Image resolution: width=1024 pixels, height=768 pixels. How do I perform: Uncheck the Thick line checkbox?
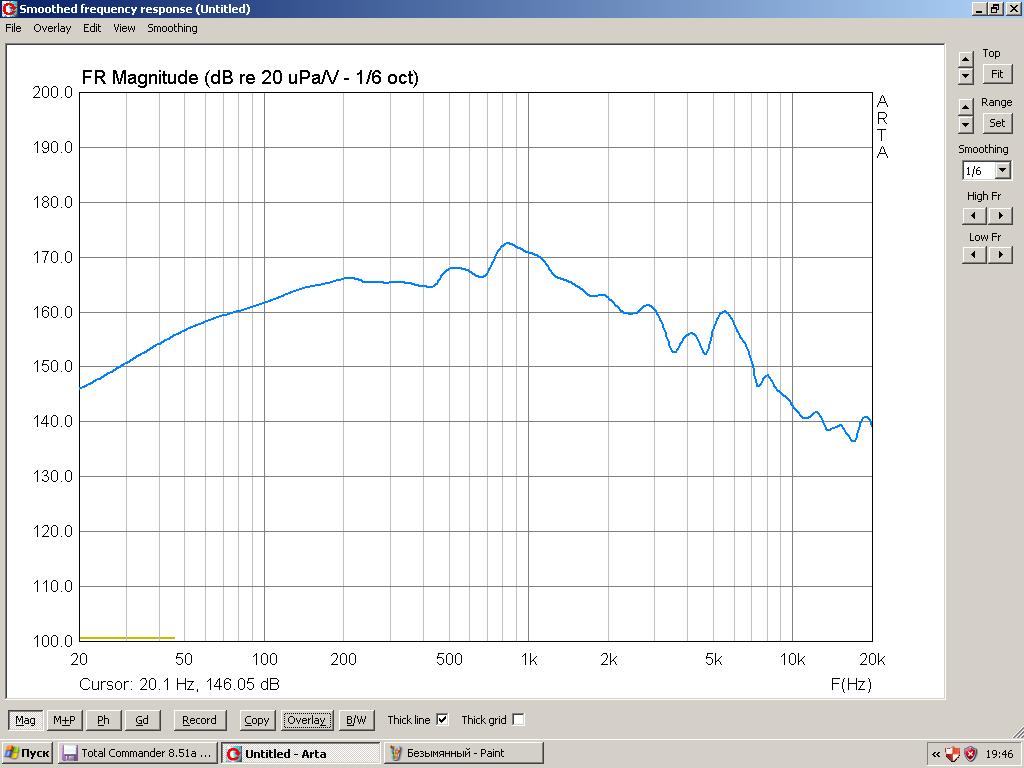(442, 720)
